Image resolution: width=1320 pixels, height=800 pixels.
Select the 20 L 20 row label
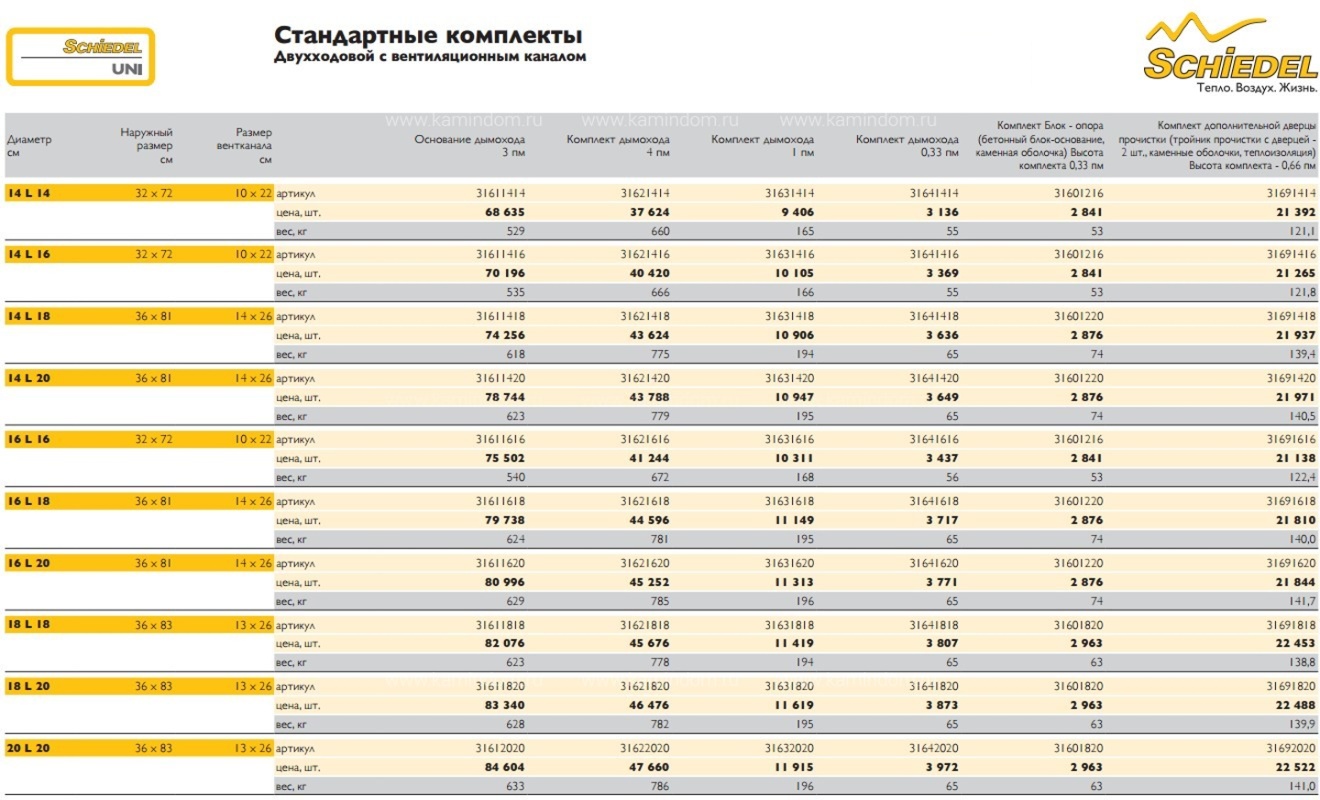pyautogui.click(x=29, y=748)
